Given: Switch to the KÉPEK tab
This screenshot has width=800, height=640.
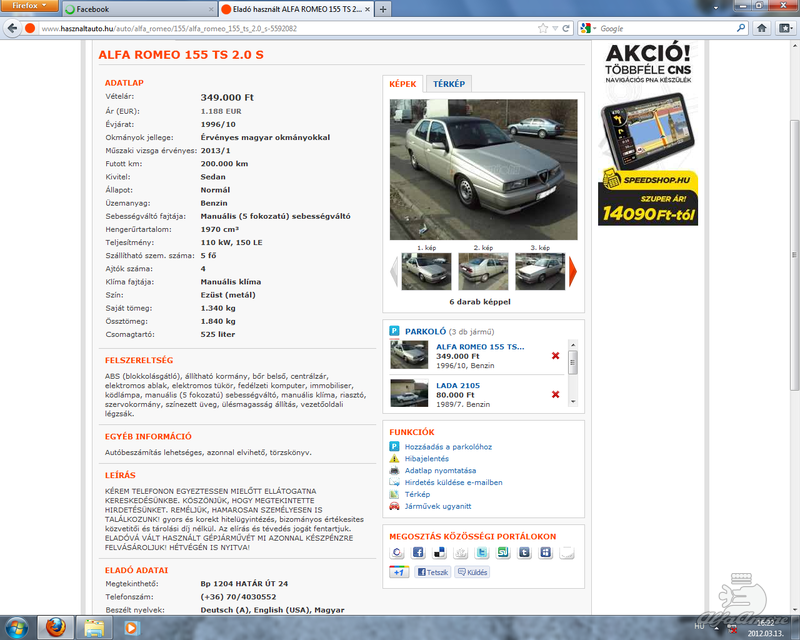Looking at the screenshot, I should click(x=403, y=84).
